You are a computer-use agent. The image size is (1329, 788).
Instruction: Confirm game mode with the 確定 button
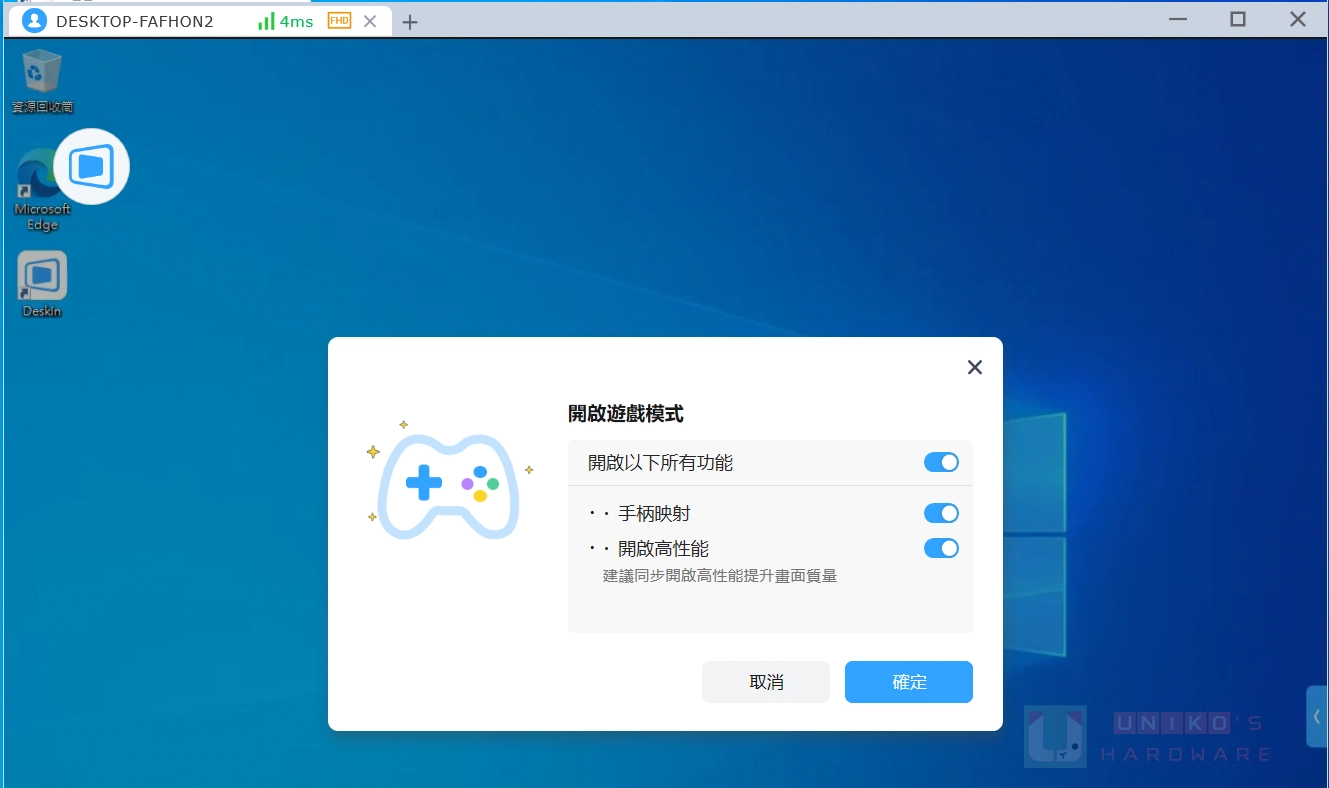(908, 681)
